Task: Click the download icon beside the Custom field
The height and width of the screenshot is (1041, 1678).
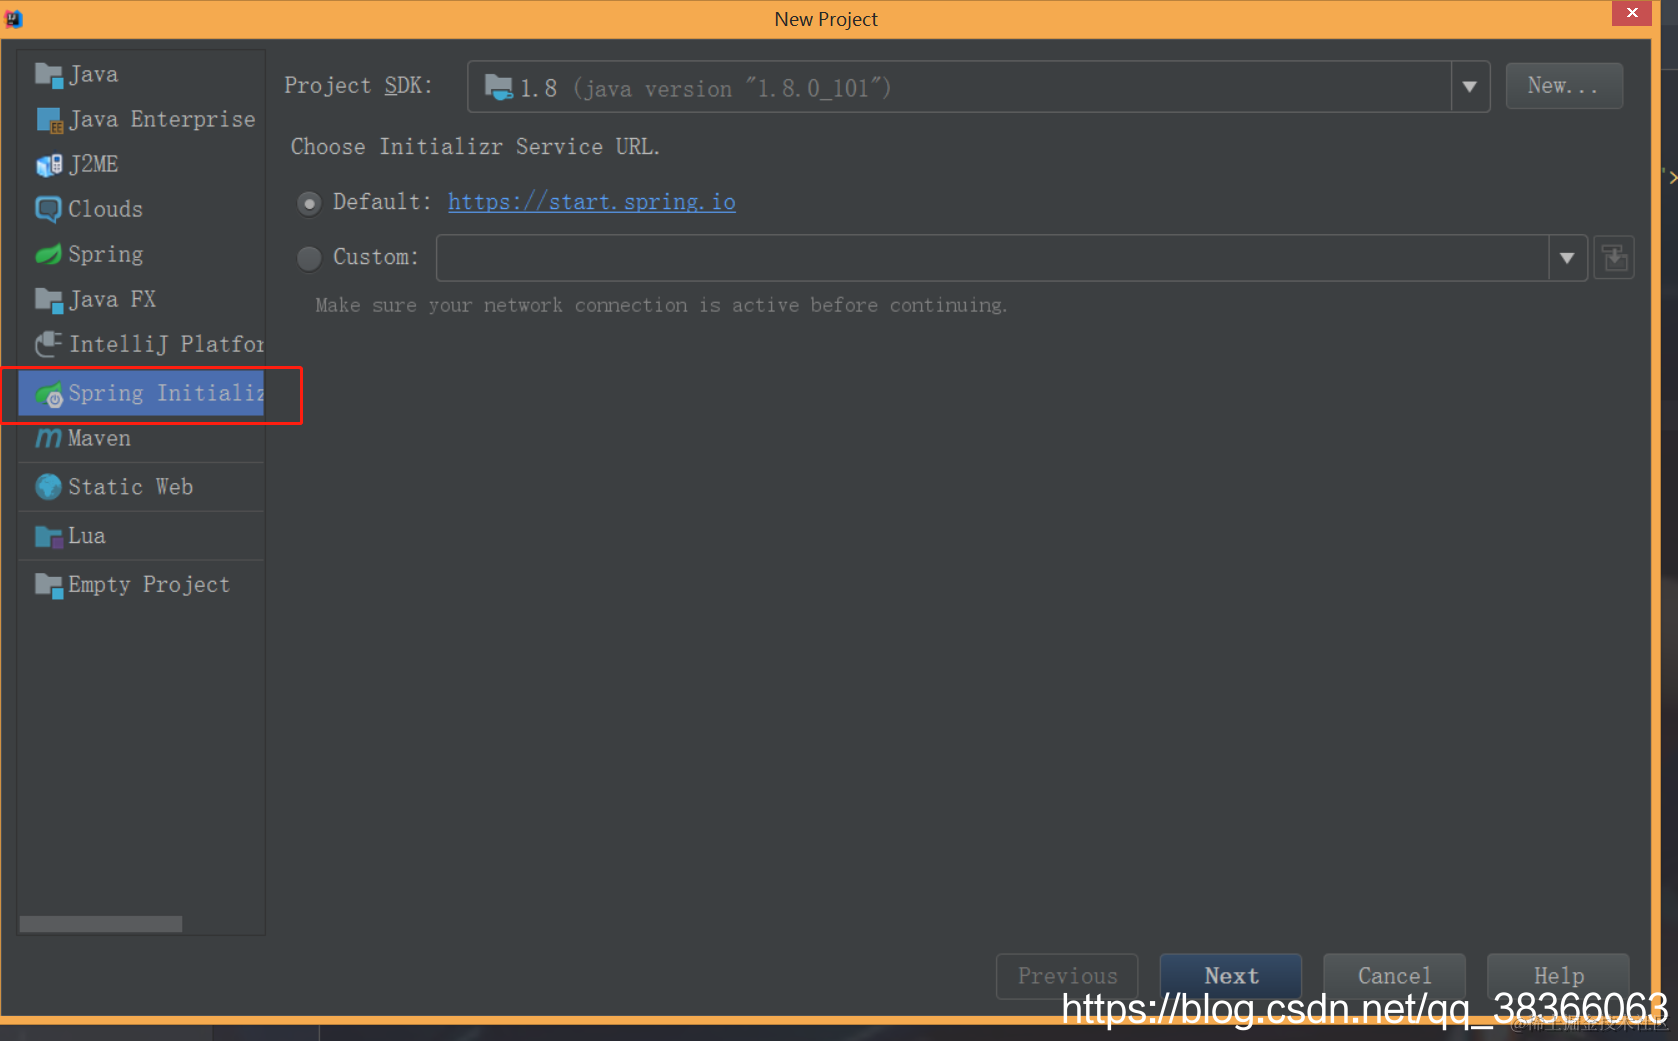Action: [x=1613, y=258]
